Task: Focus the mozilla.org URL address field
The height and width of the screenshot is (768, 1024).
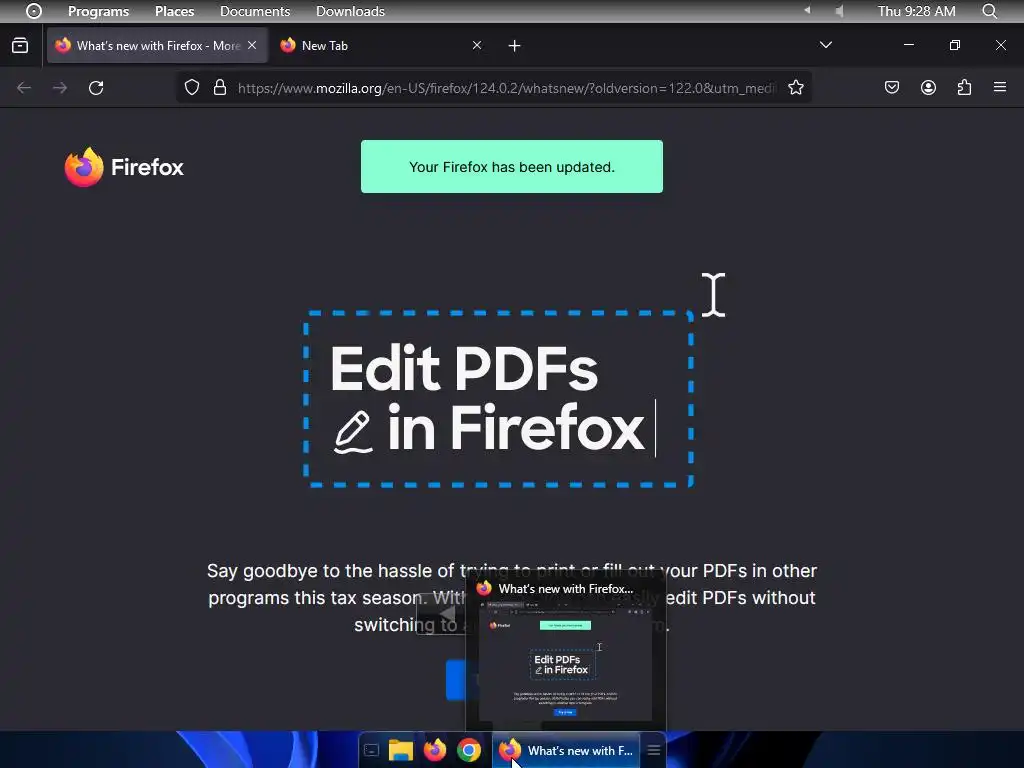Action: point(506,88)
